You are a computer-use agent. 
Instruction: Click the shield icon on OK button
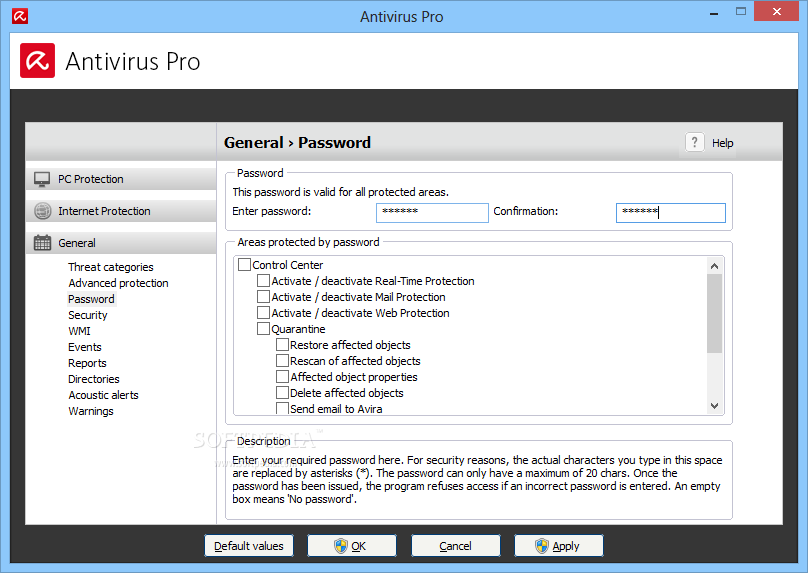(x=341, y=546)
